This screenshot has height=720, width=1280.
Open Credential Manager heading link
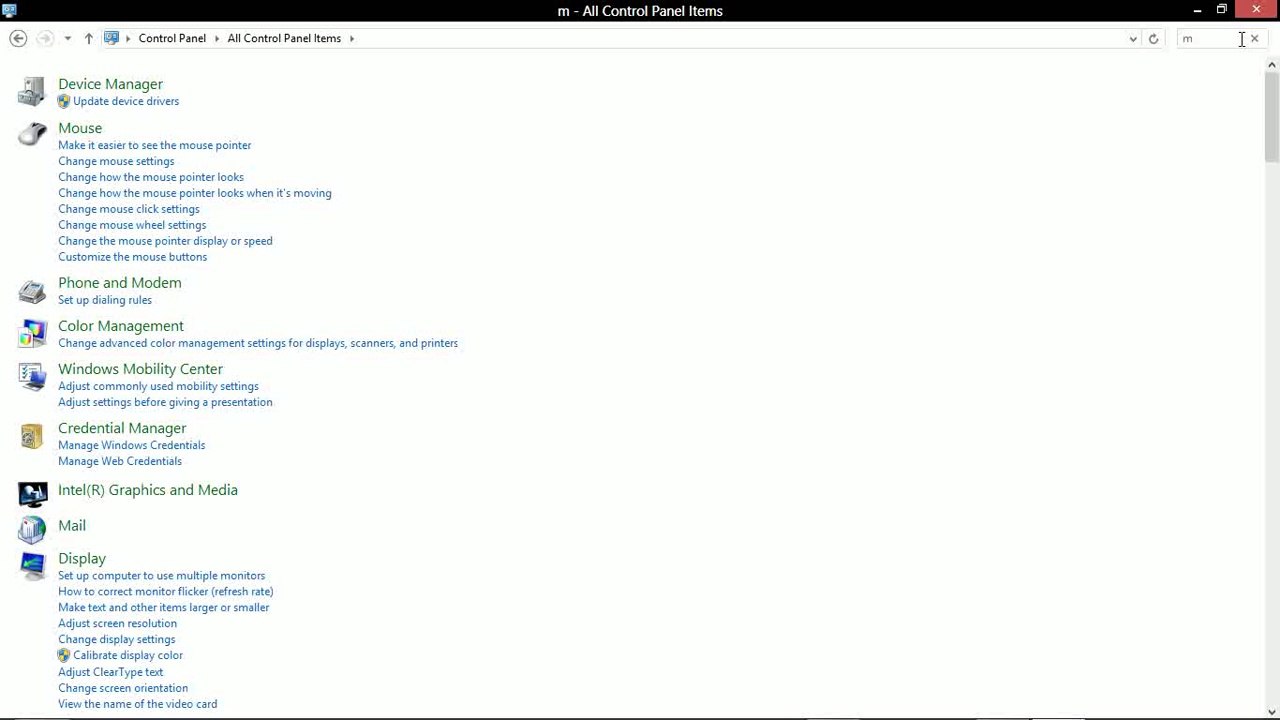tap(122, 428)
